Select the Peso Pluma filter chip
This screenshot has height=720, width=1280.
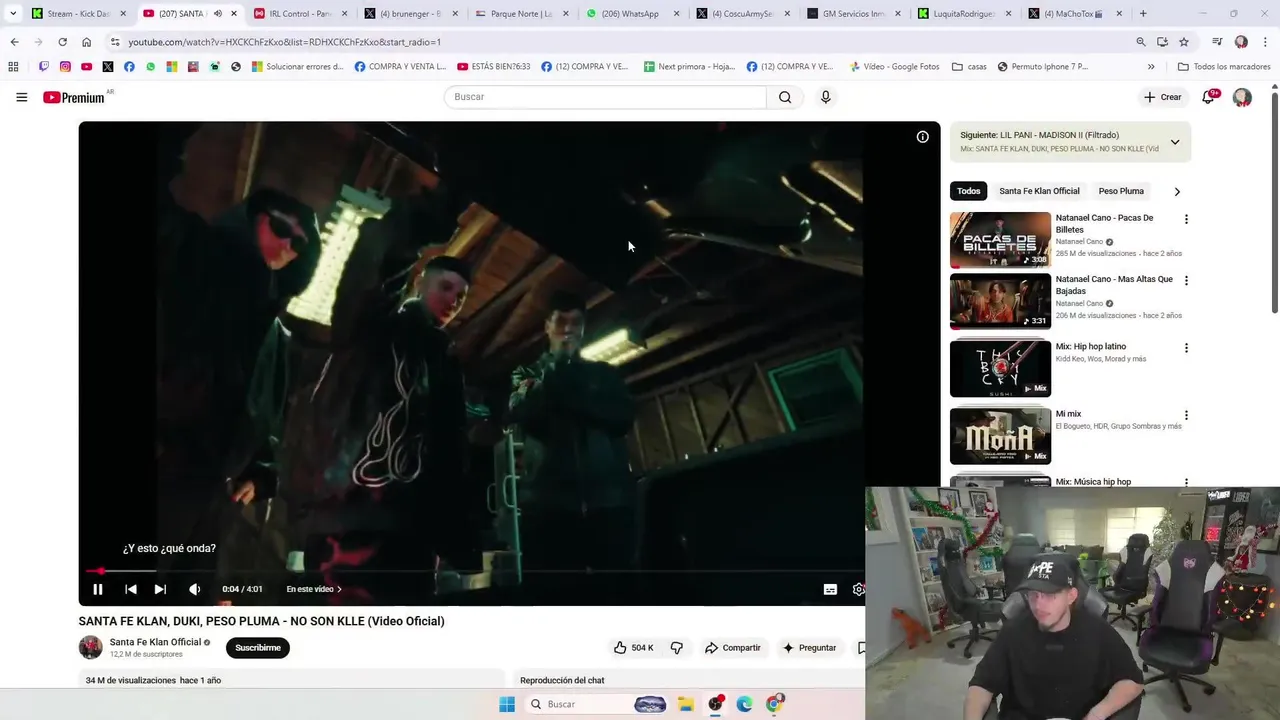tap(1121, 191)
